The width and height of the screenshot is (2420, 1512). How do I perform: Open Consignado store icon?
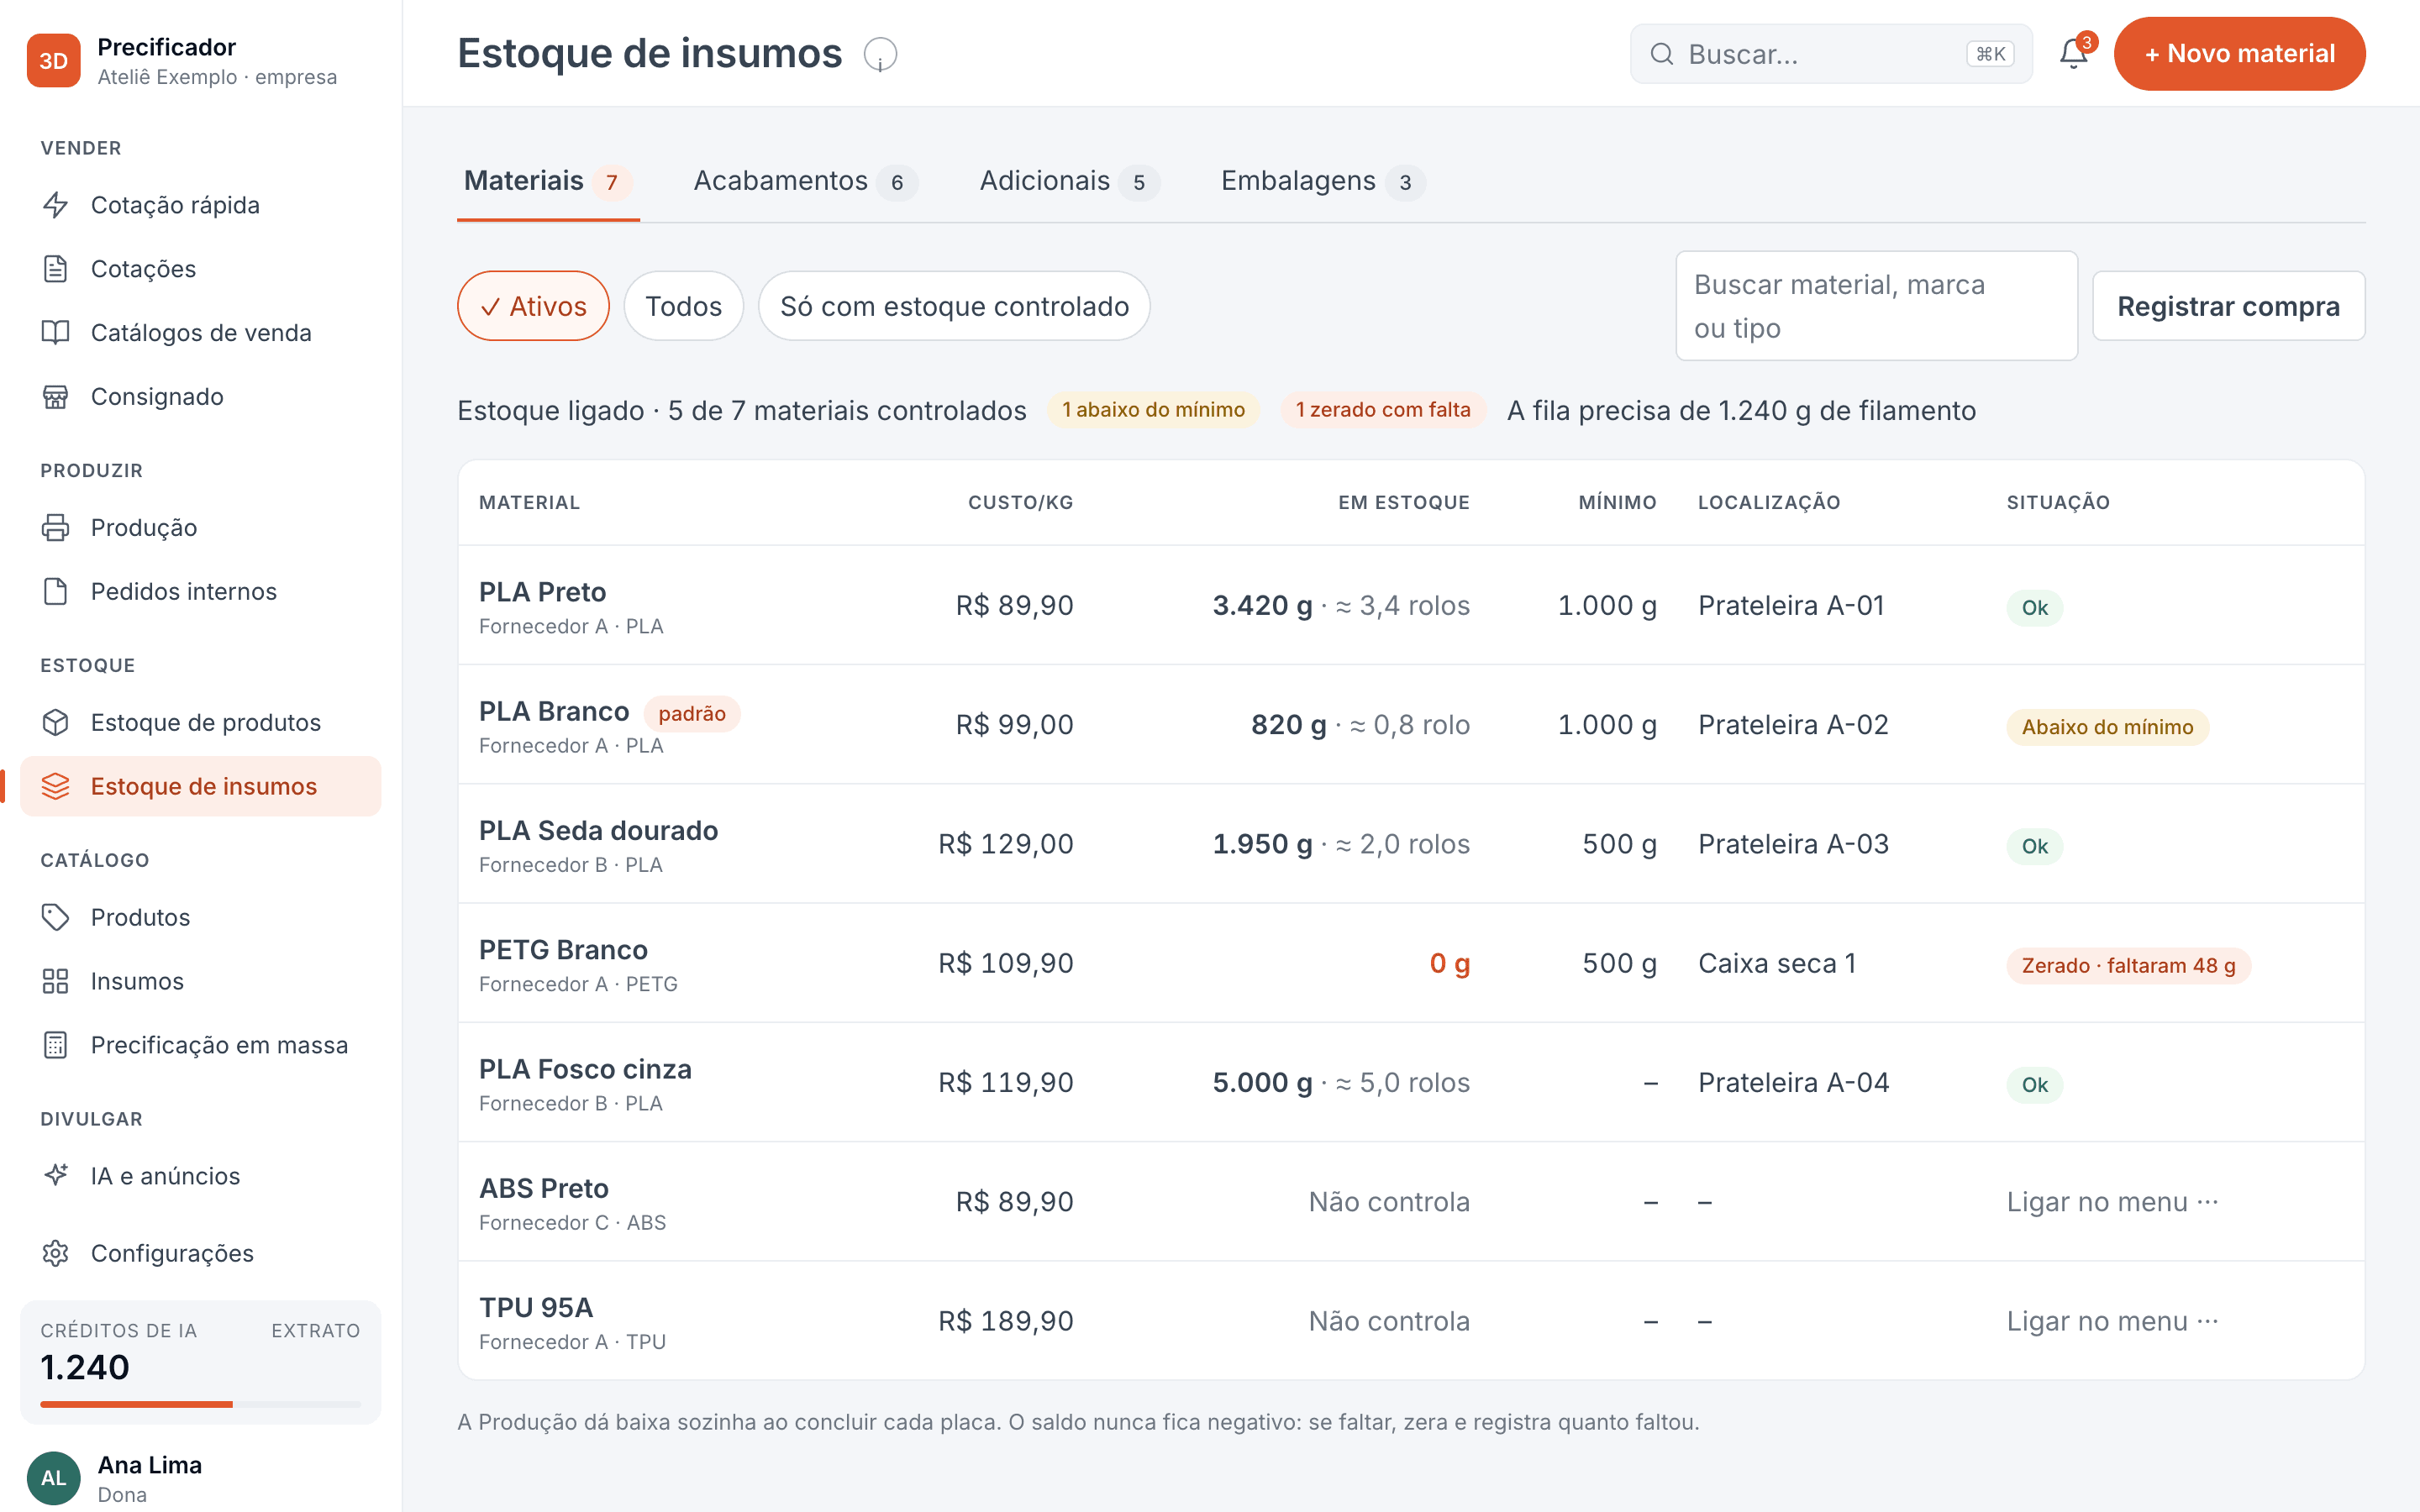pos(55,397)
